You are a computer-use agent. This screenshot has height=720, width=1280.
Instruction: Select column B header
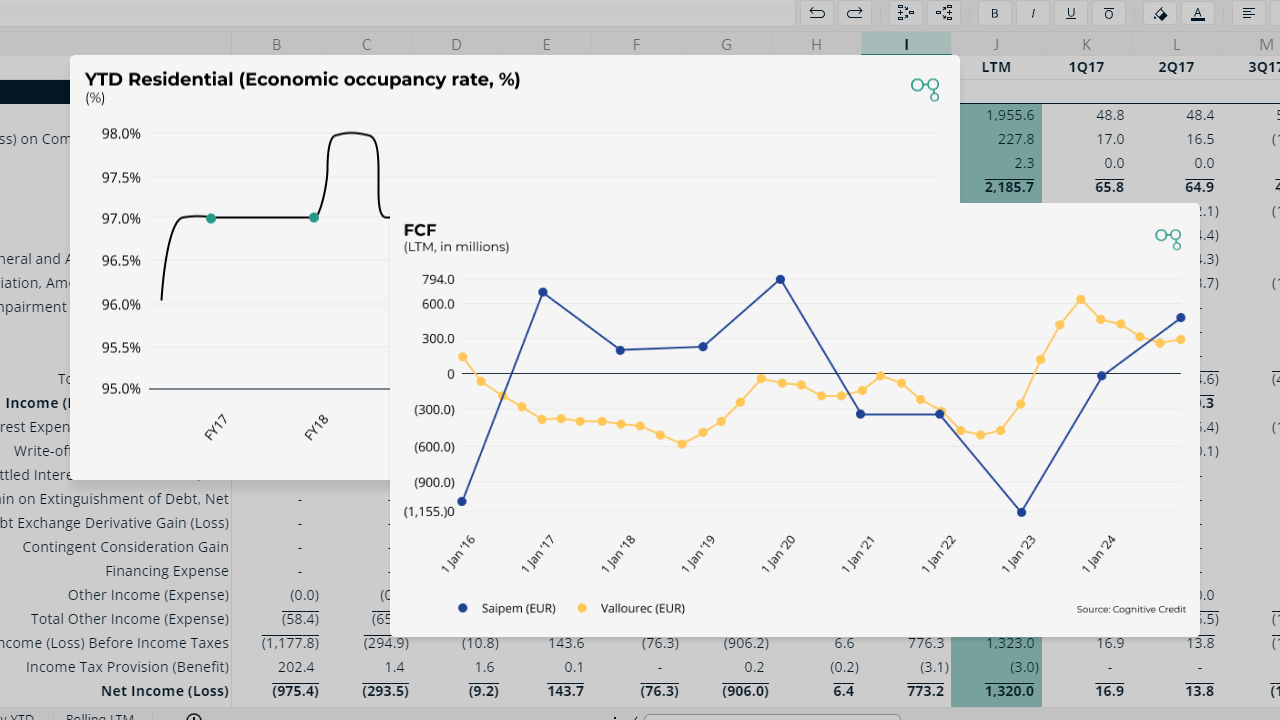click(276, 44)
